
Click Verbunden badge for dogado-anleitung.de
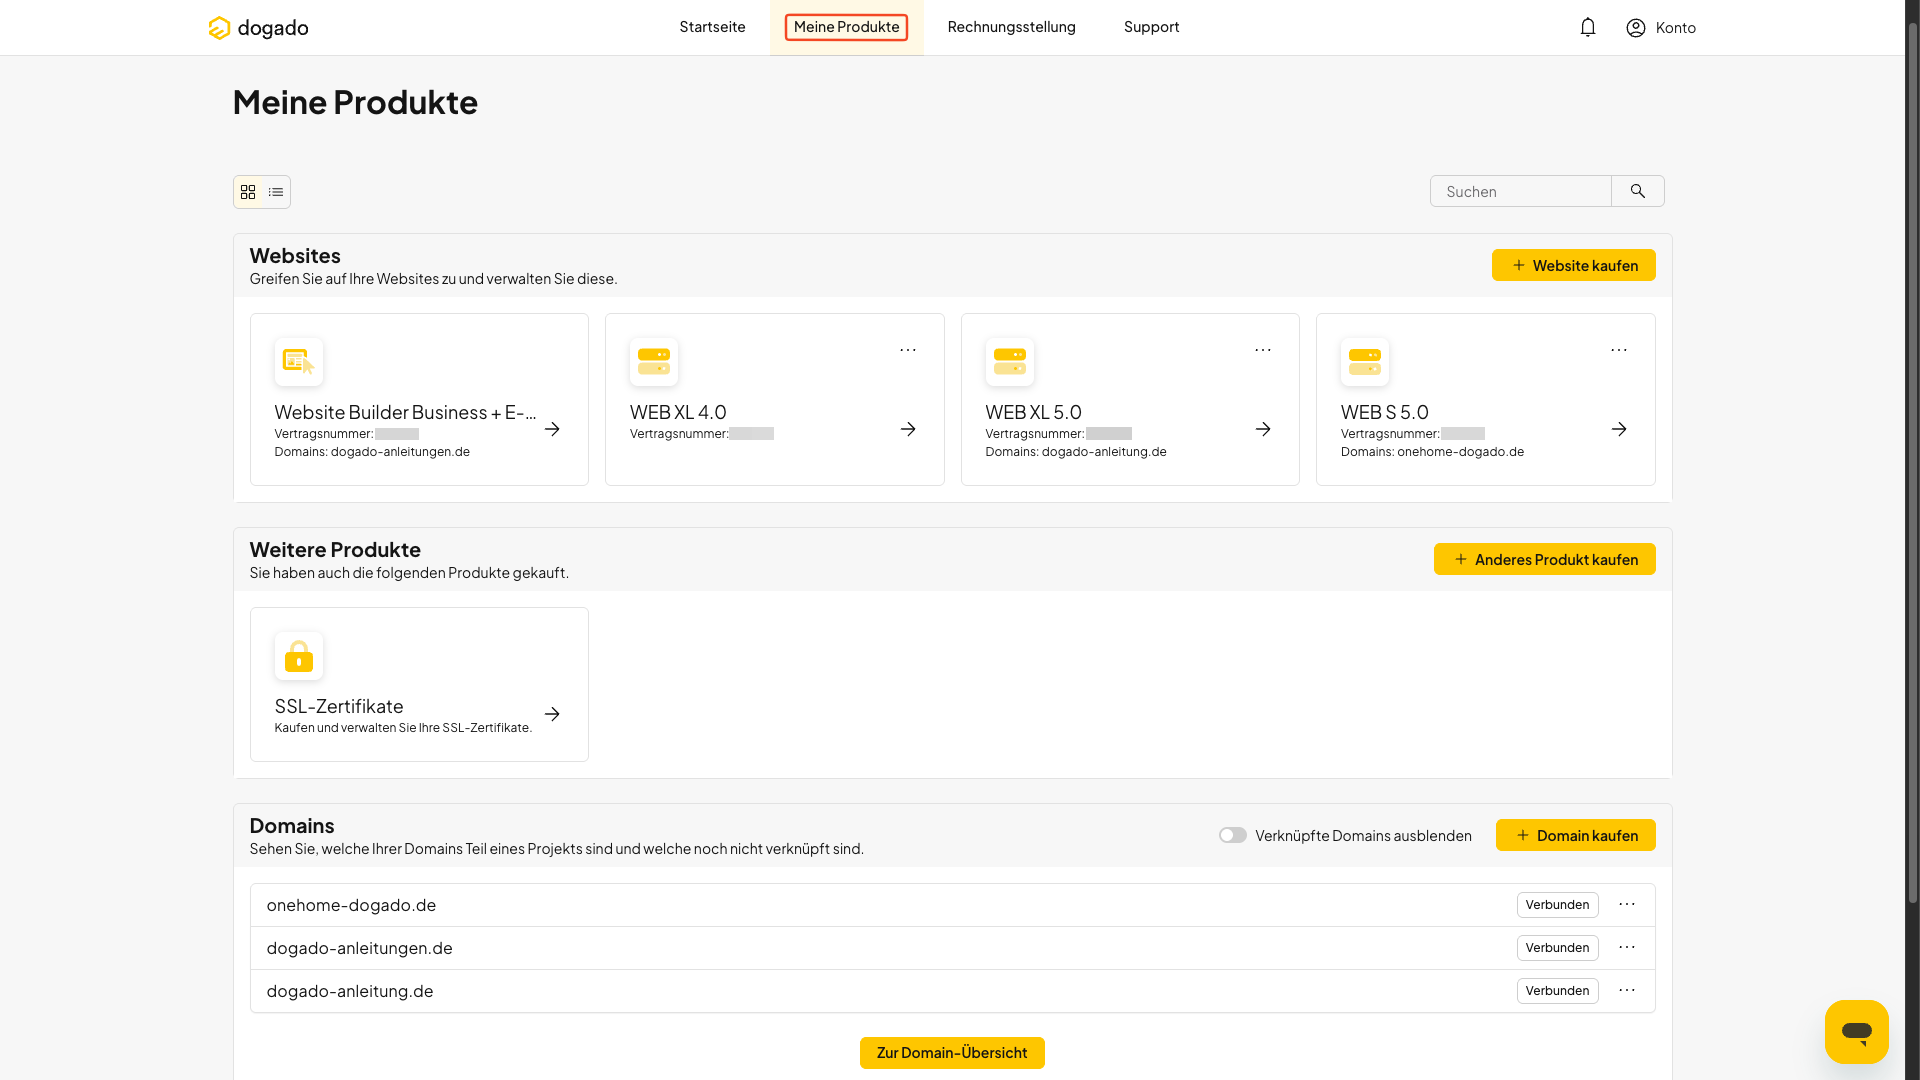pos(1557,991)
